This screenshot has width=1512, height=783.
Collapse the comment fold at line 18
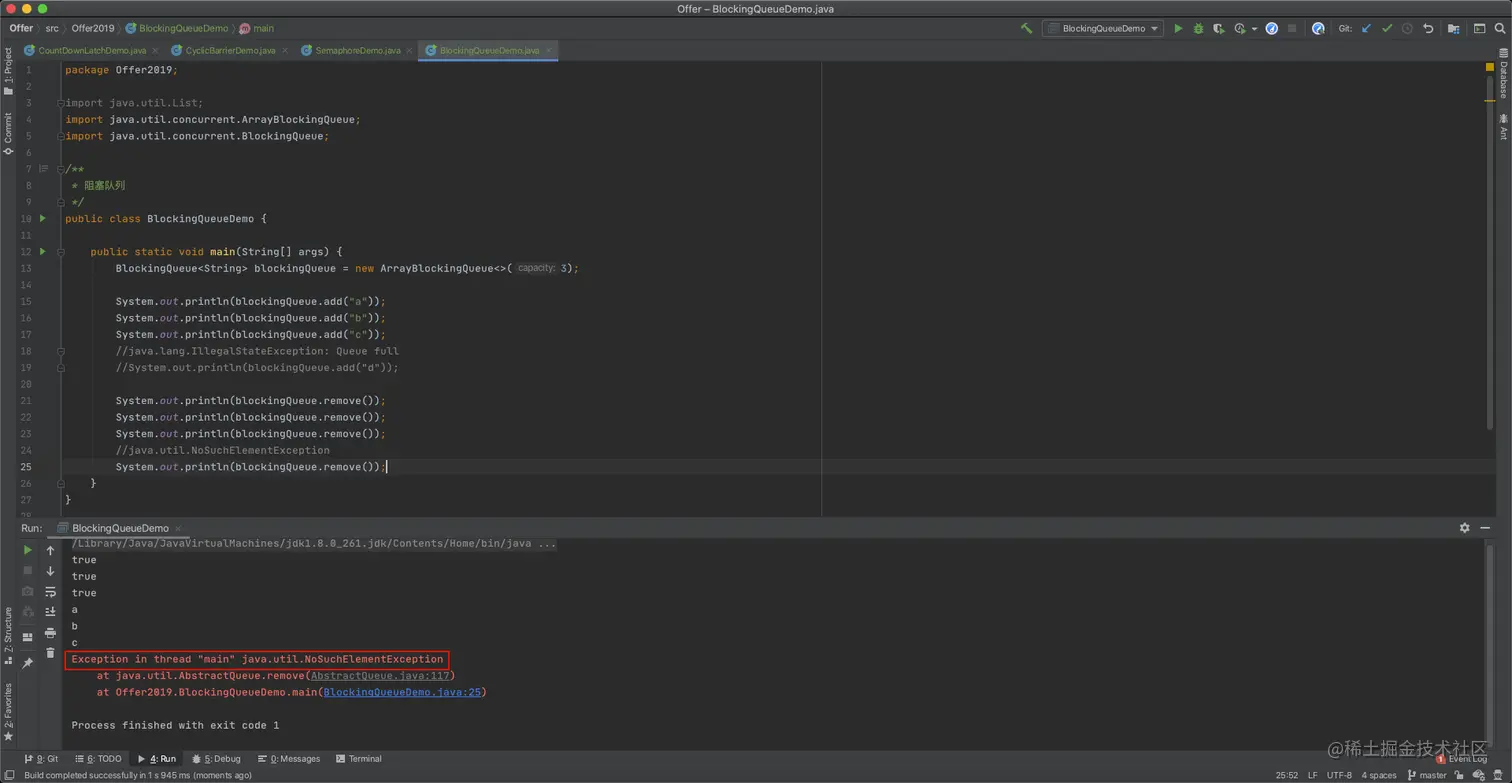tap(61, 351)
